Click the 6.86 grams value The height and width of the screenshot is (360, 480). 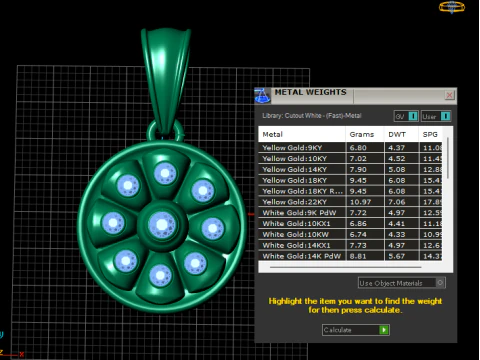[358, 223]
